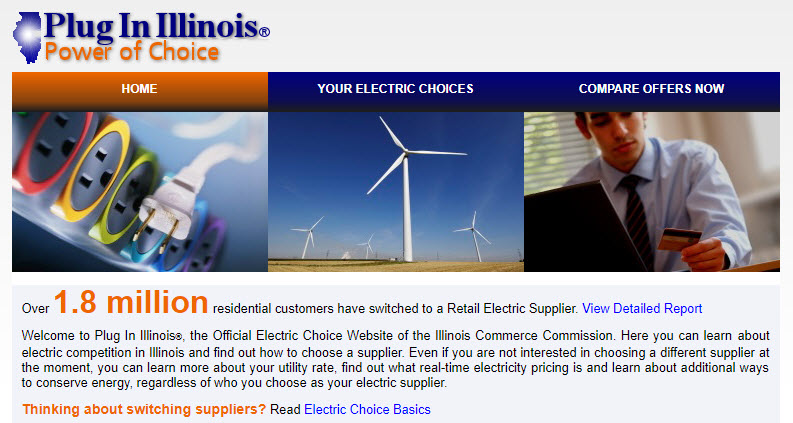Click the Plug In Illinois logo title

(x=151, y=26)
